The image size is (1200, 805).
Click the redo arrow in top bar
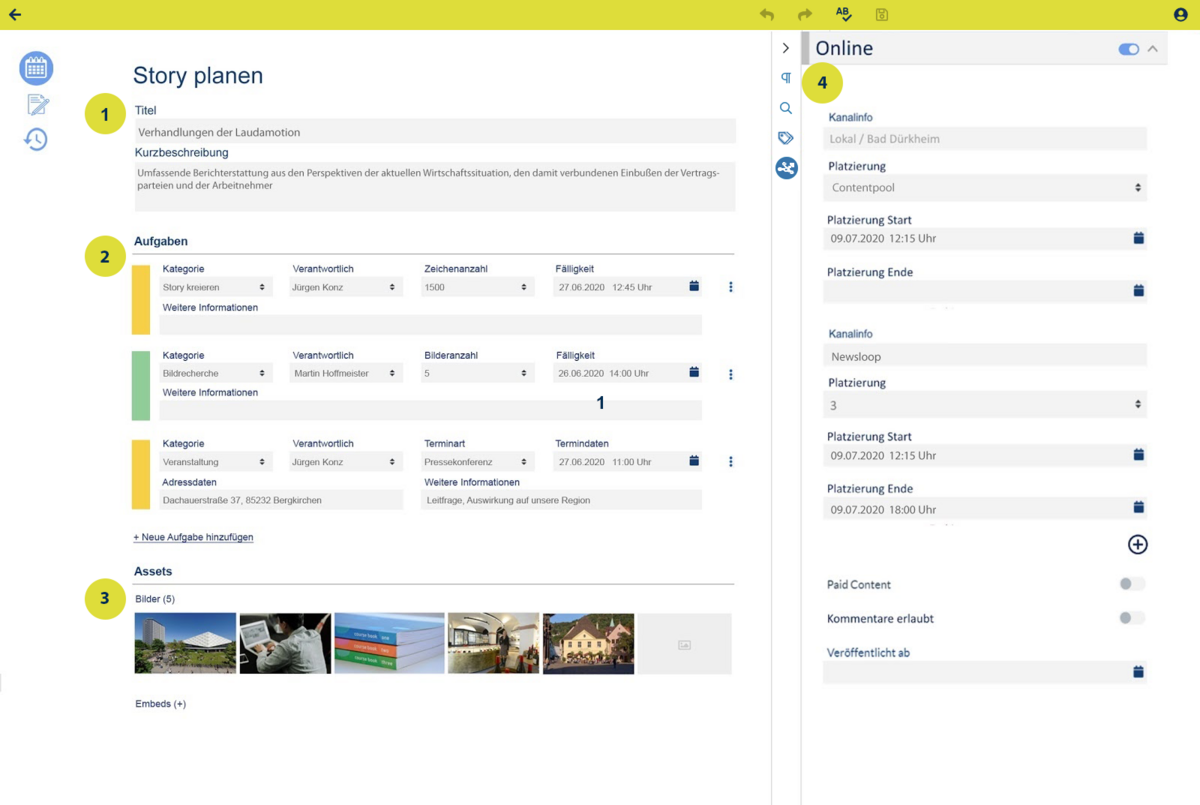click(805, 14)
